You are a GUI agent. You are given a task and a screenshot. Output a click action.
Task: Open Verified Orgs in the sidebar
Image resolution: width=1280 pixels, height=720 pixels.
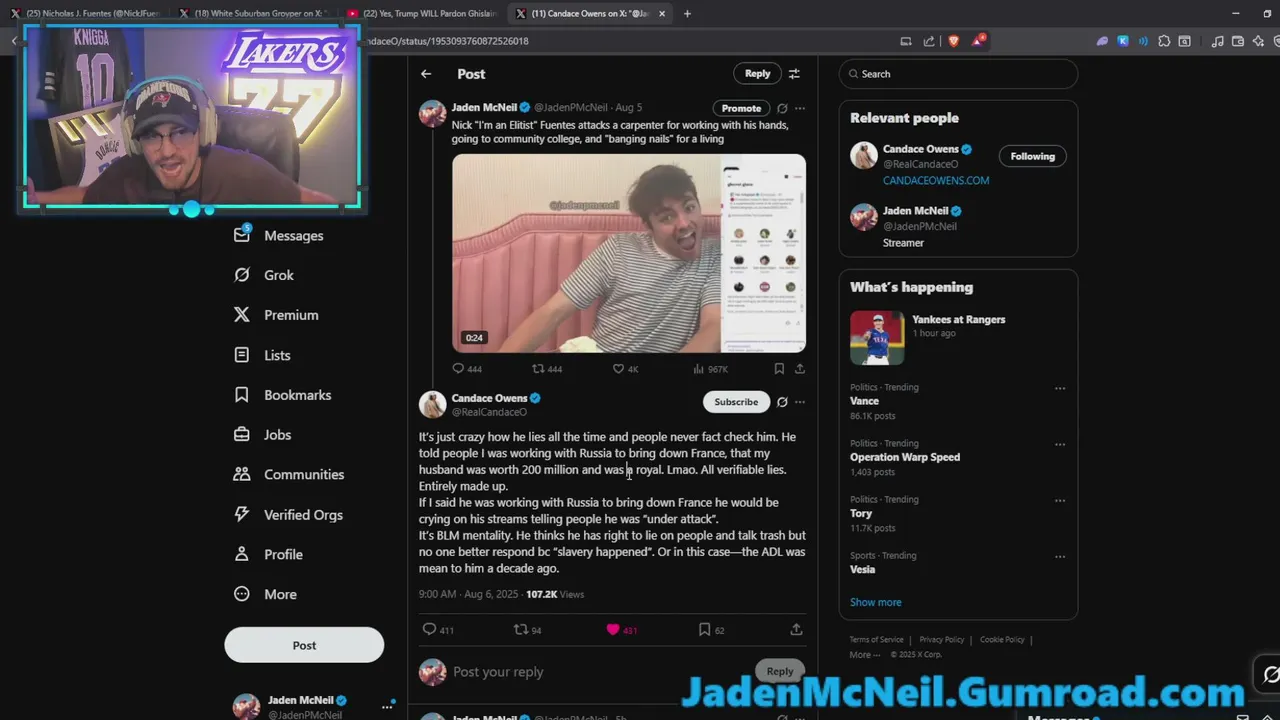288,515
